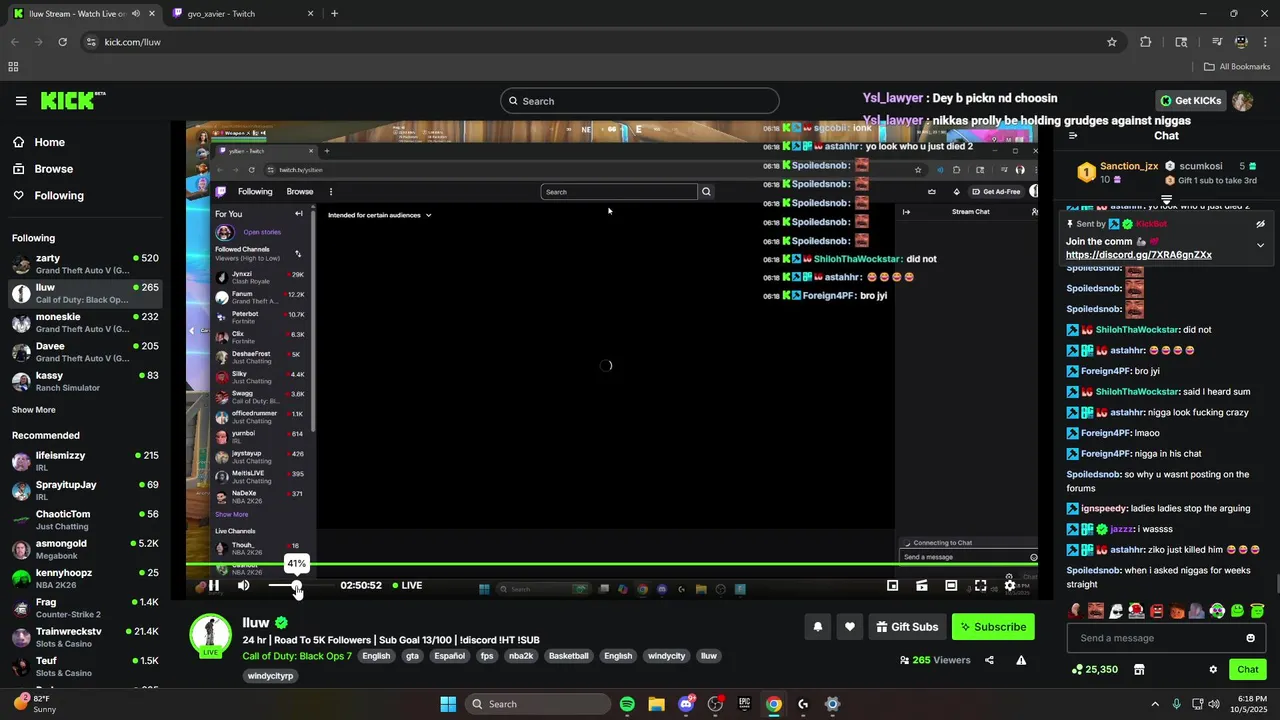Cast the stream via cast icon
Screen dimensions: 1280x720
point(922,586)
